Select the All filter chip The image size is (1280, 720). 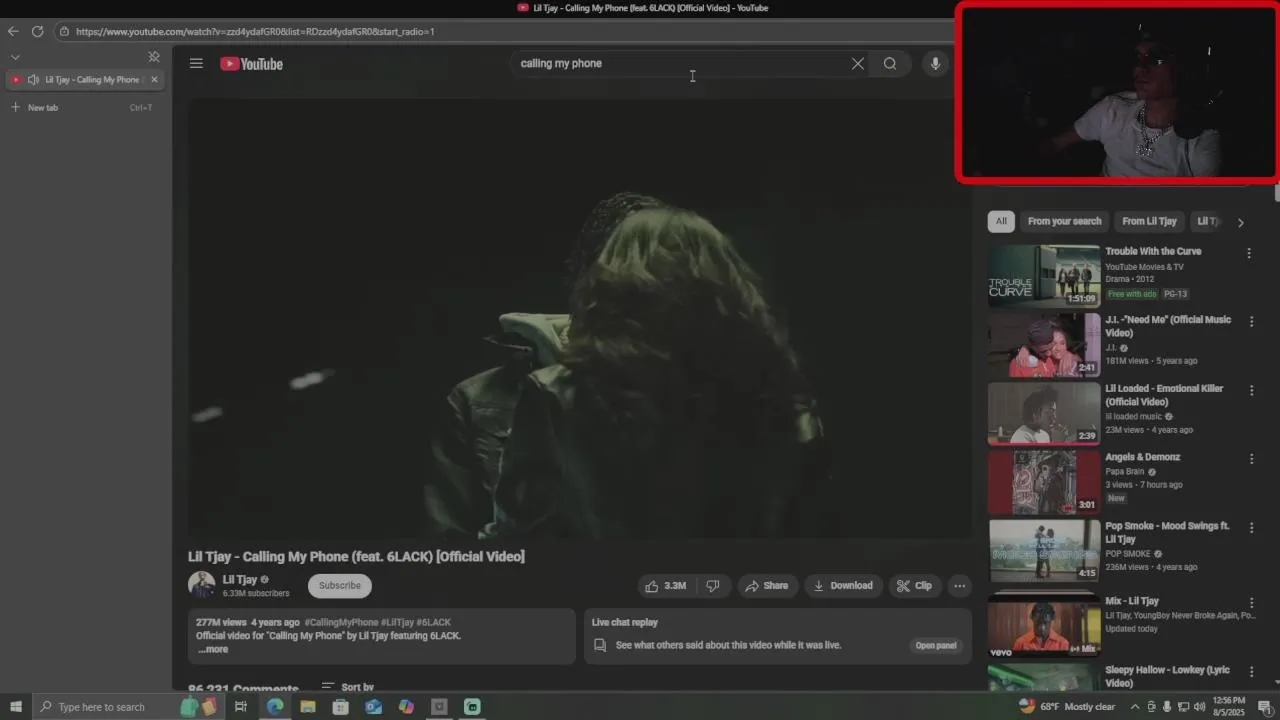coord(1001,221)
